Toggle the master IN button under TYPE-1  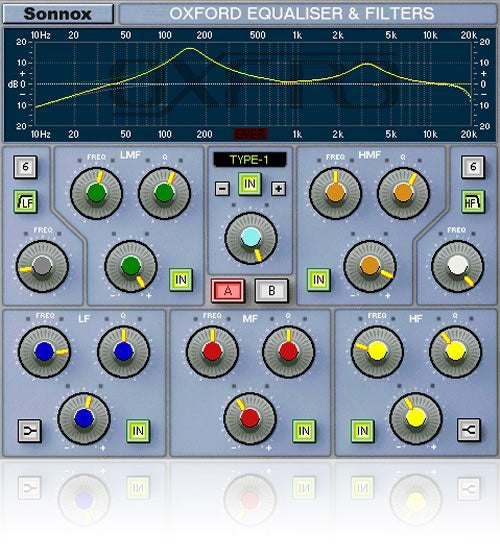(x=250, y=184)
